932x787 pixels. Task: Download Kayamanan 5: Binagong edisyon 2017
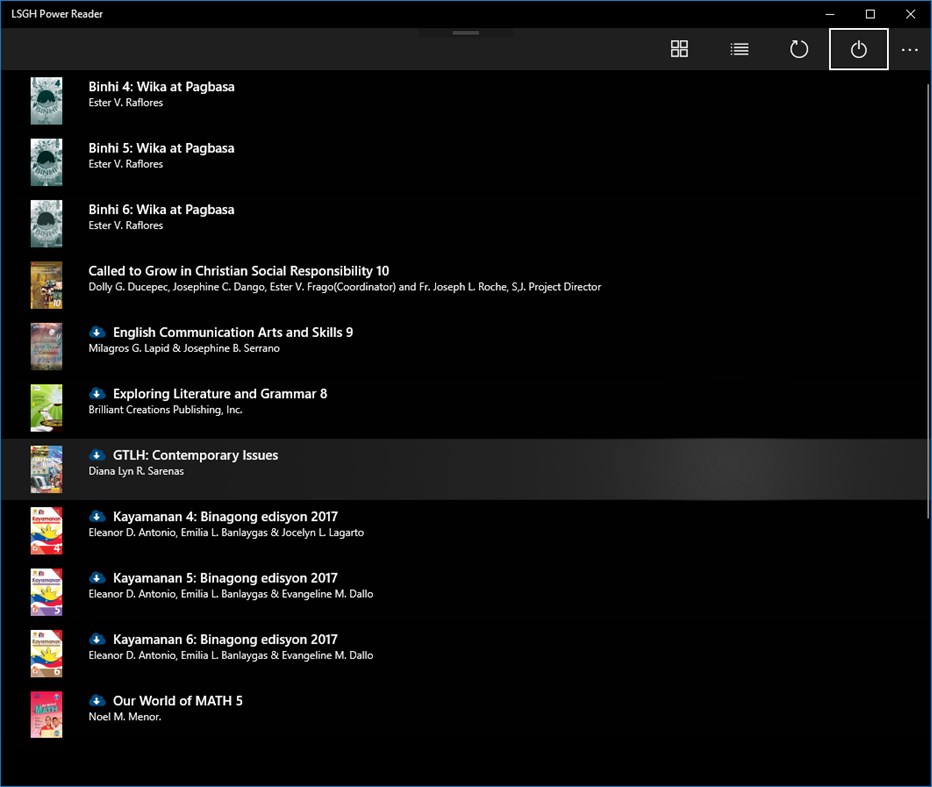click(x=97, y=577)
